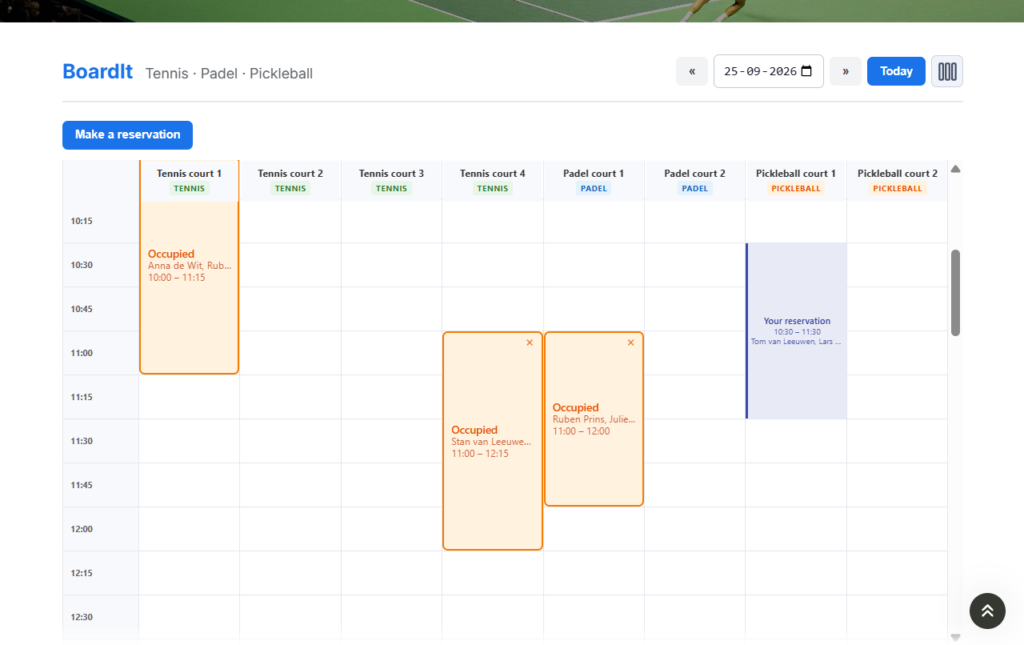Select the Pickleball court 2 column header
This screenshot has width=1024, height=645.
(x=897, y=180)
